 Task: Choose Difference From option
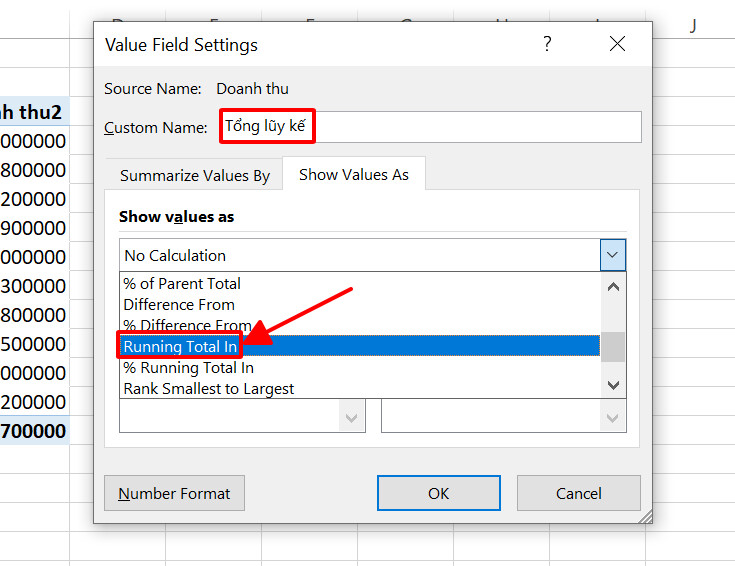(x=360, y=305)
